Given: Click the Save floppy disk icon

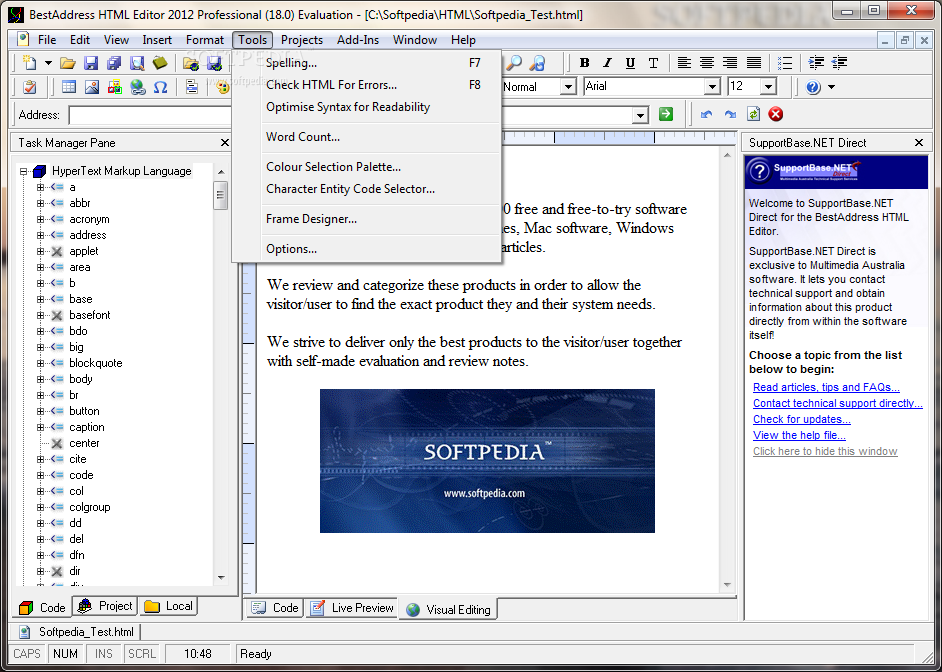Looking at the screenshot, I should pos(91,62).
